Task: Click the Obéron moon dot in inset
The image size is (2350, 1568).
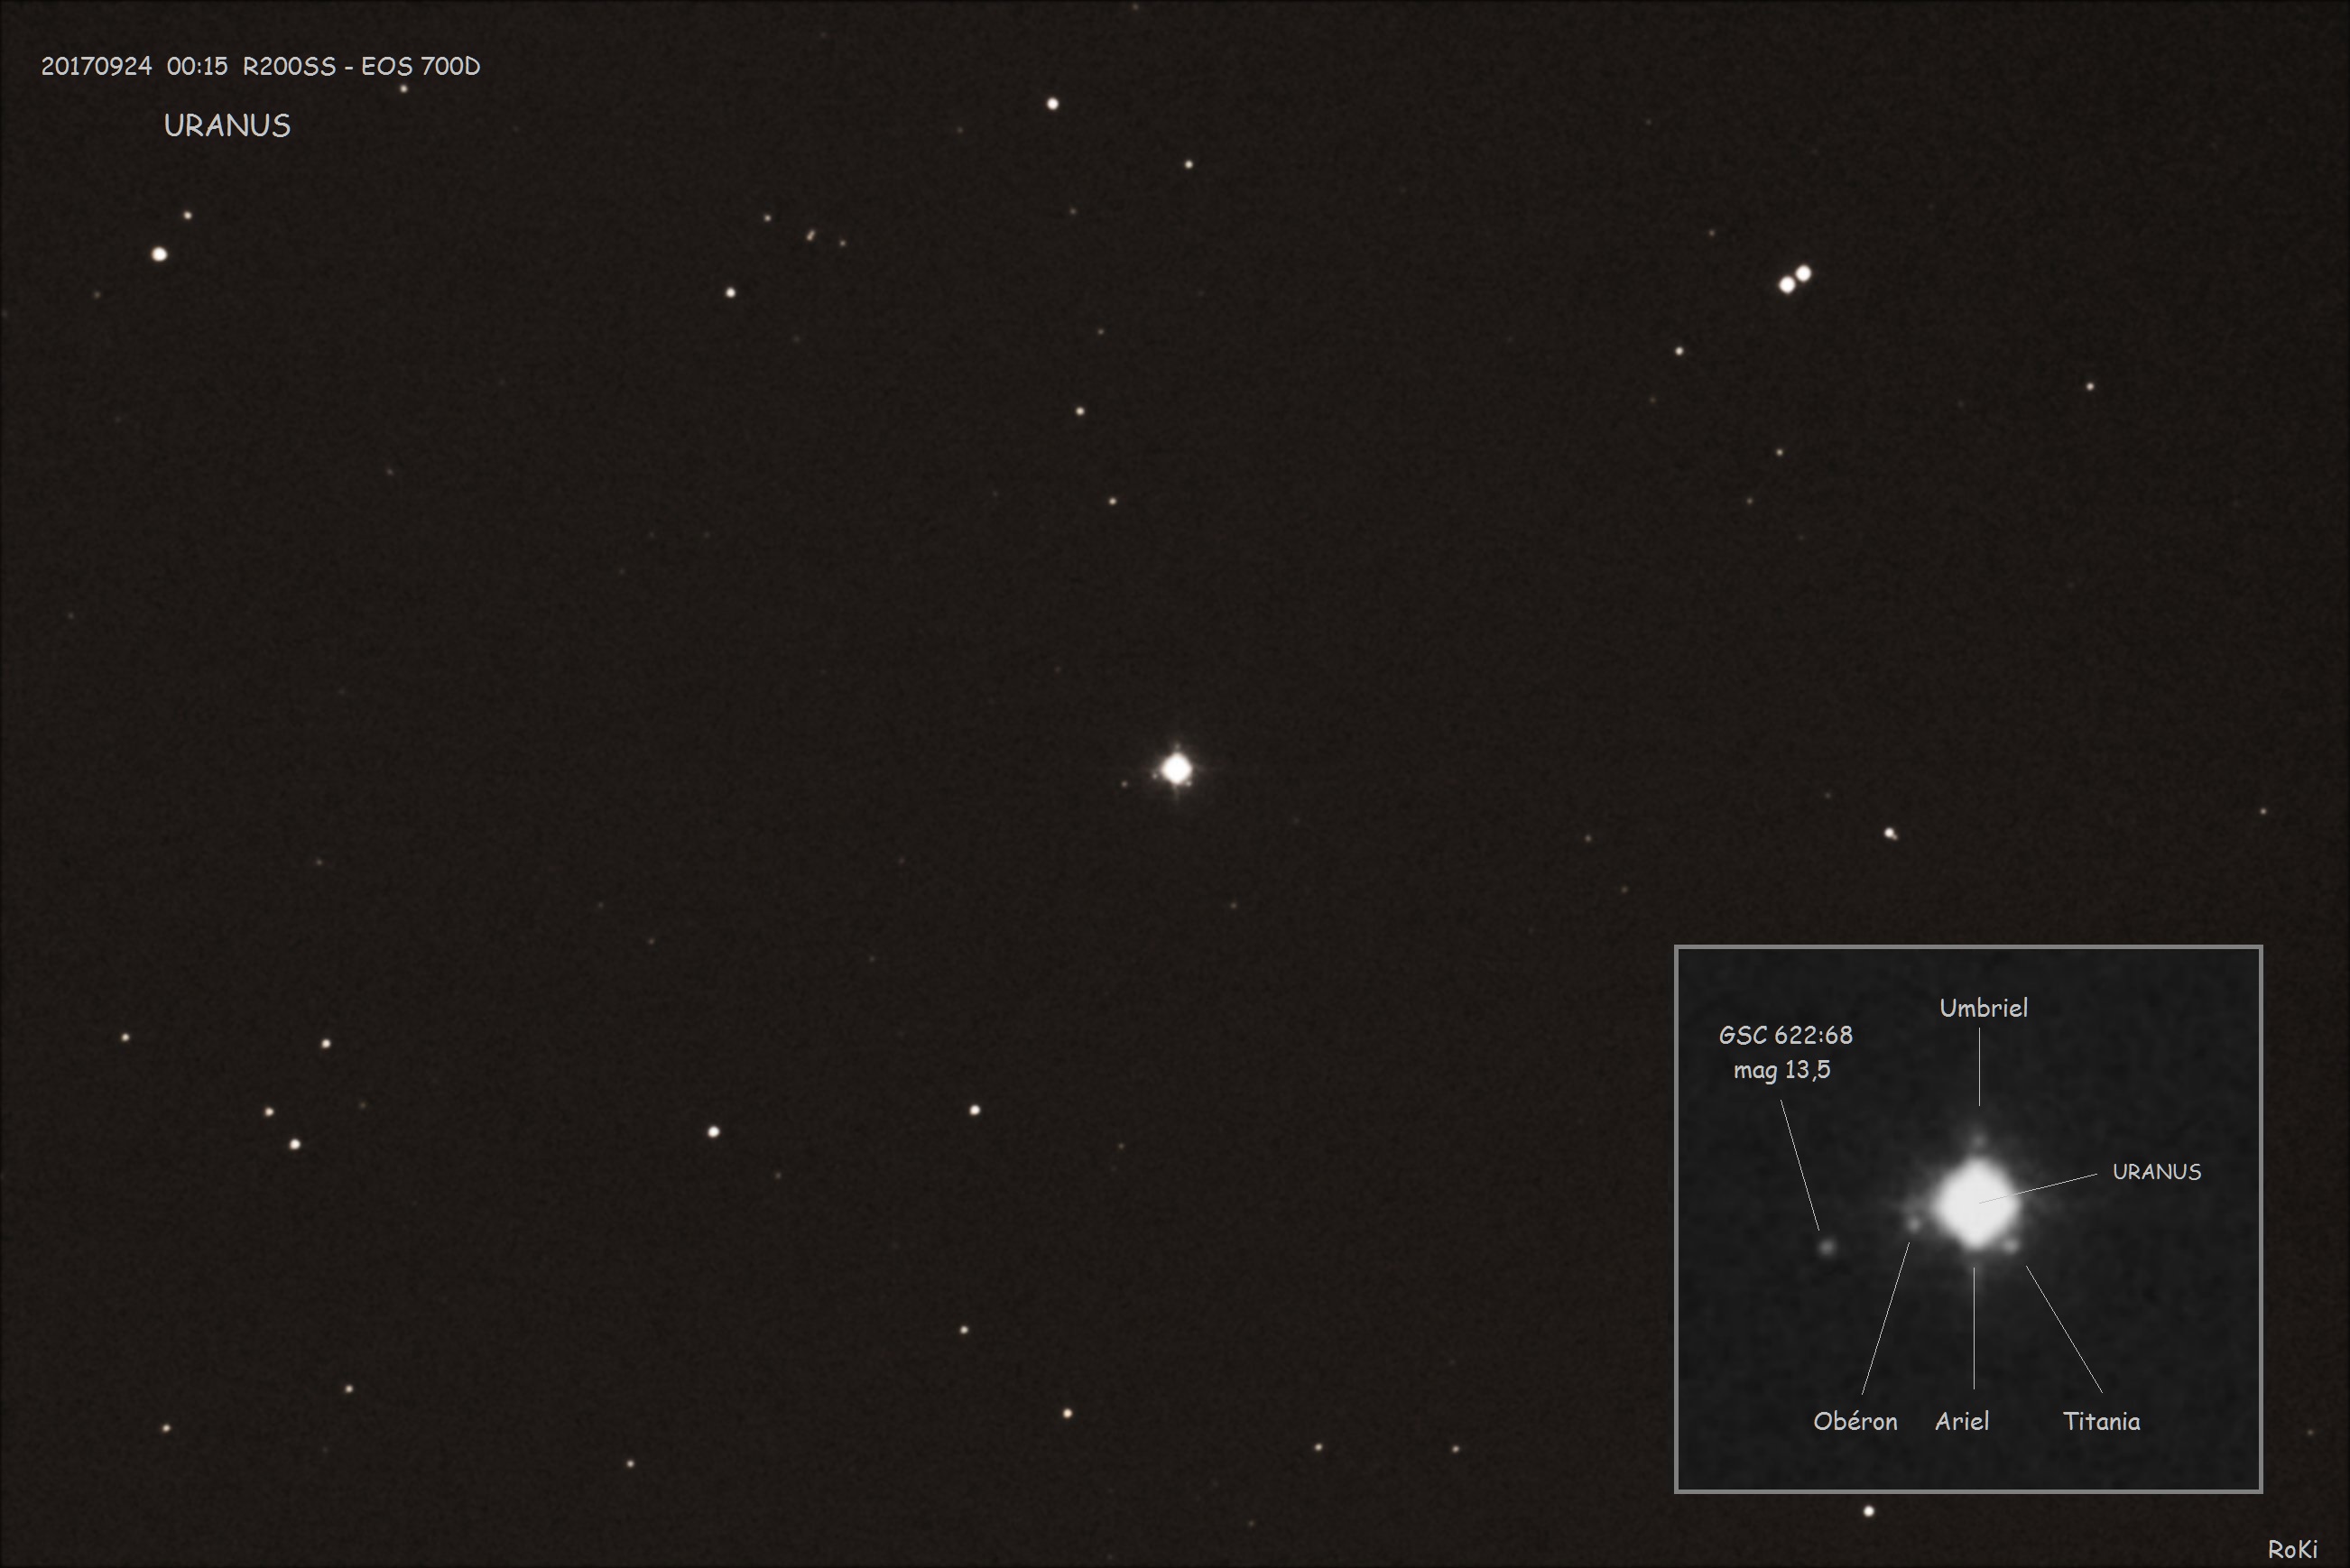Action: pyautogui.click(x=1914, y=1224)
